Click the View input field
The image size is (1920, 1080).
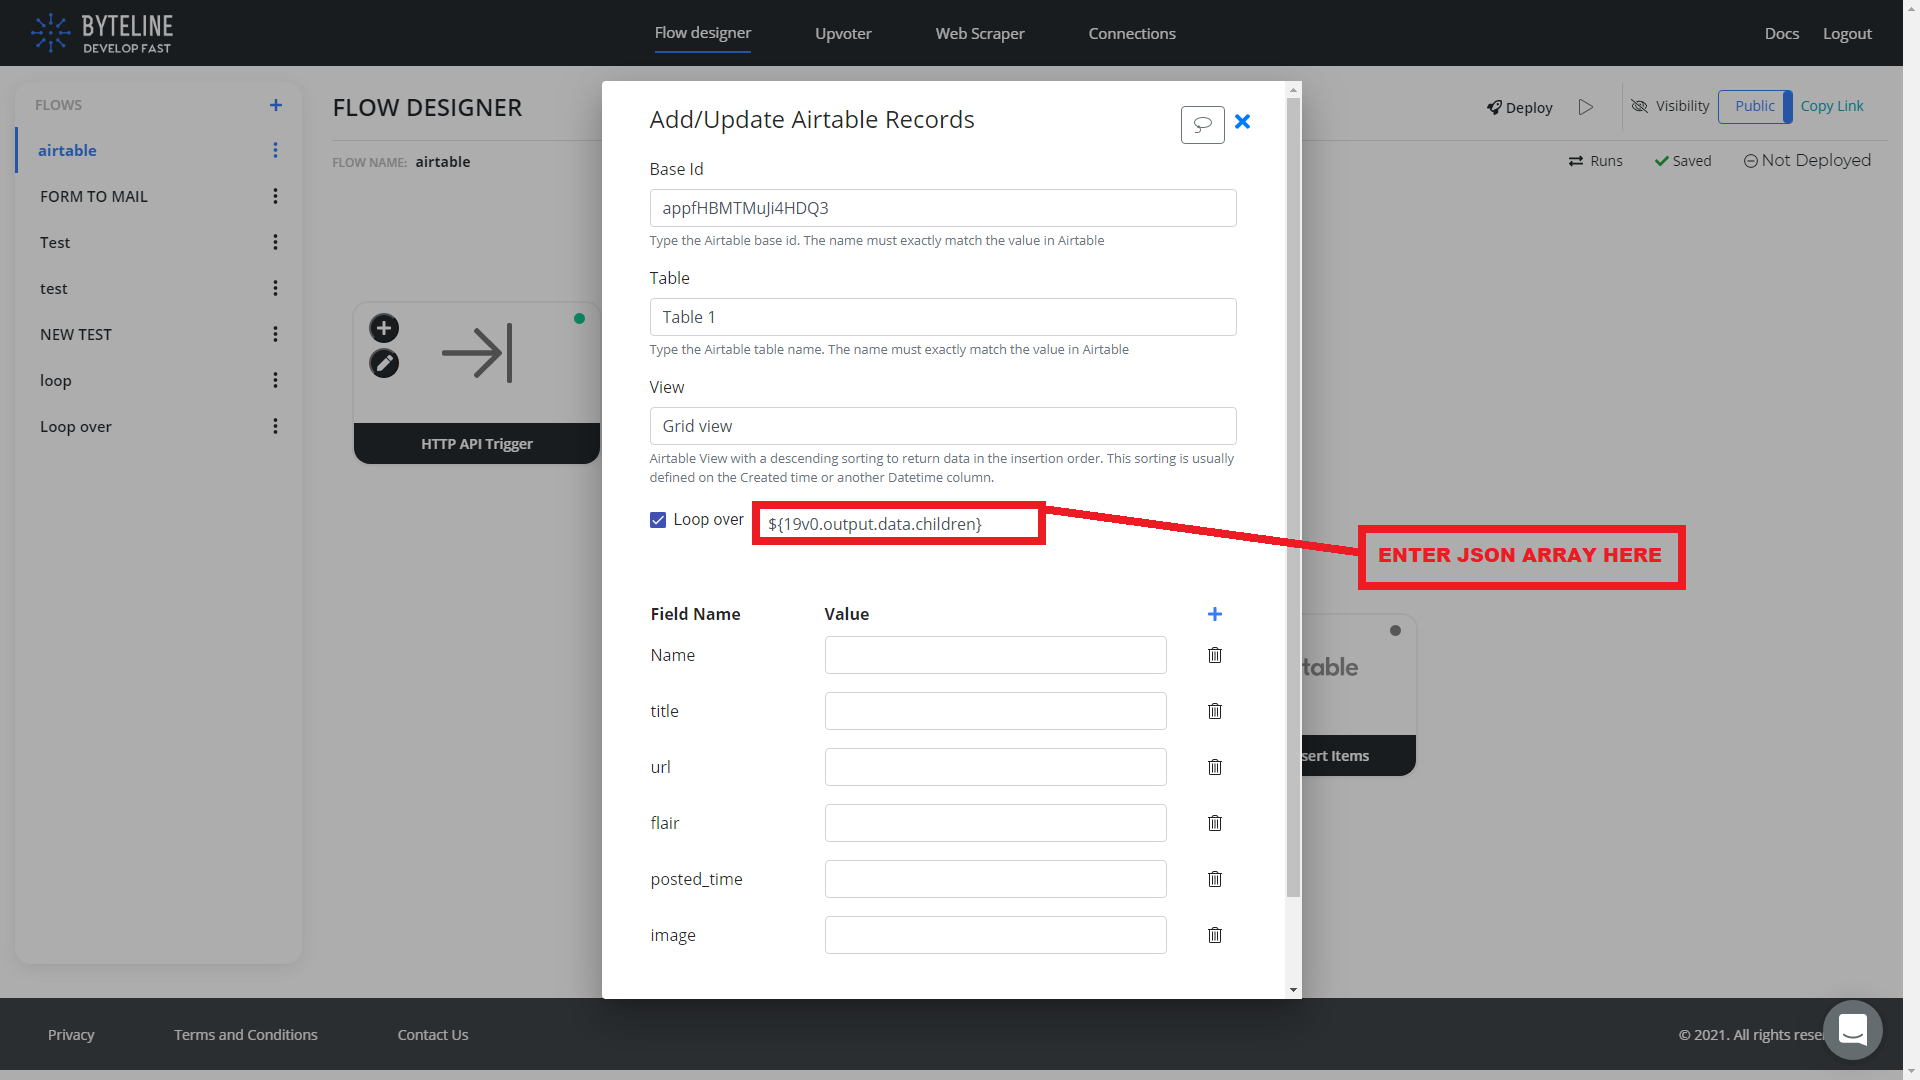(943, 426)
